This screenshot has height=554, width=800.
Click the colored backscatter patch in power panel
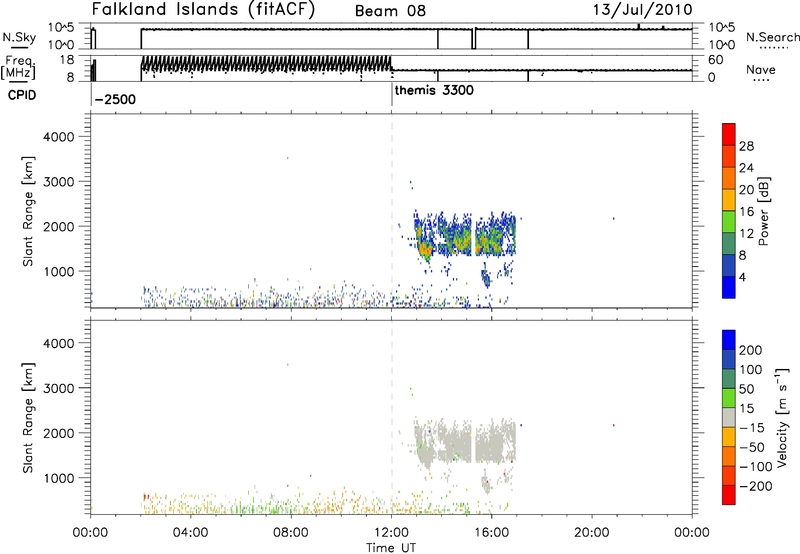[464, 236]
